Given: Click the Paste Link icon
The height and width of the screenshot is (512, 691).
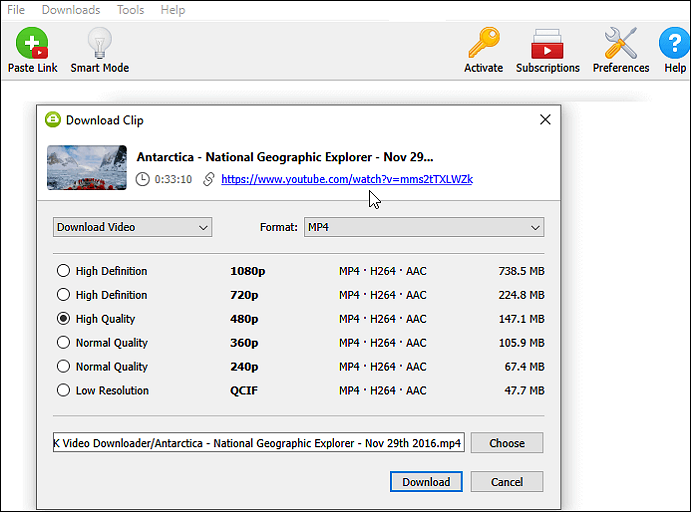Looking at the screenshot, I should pos(33,45).
